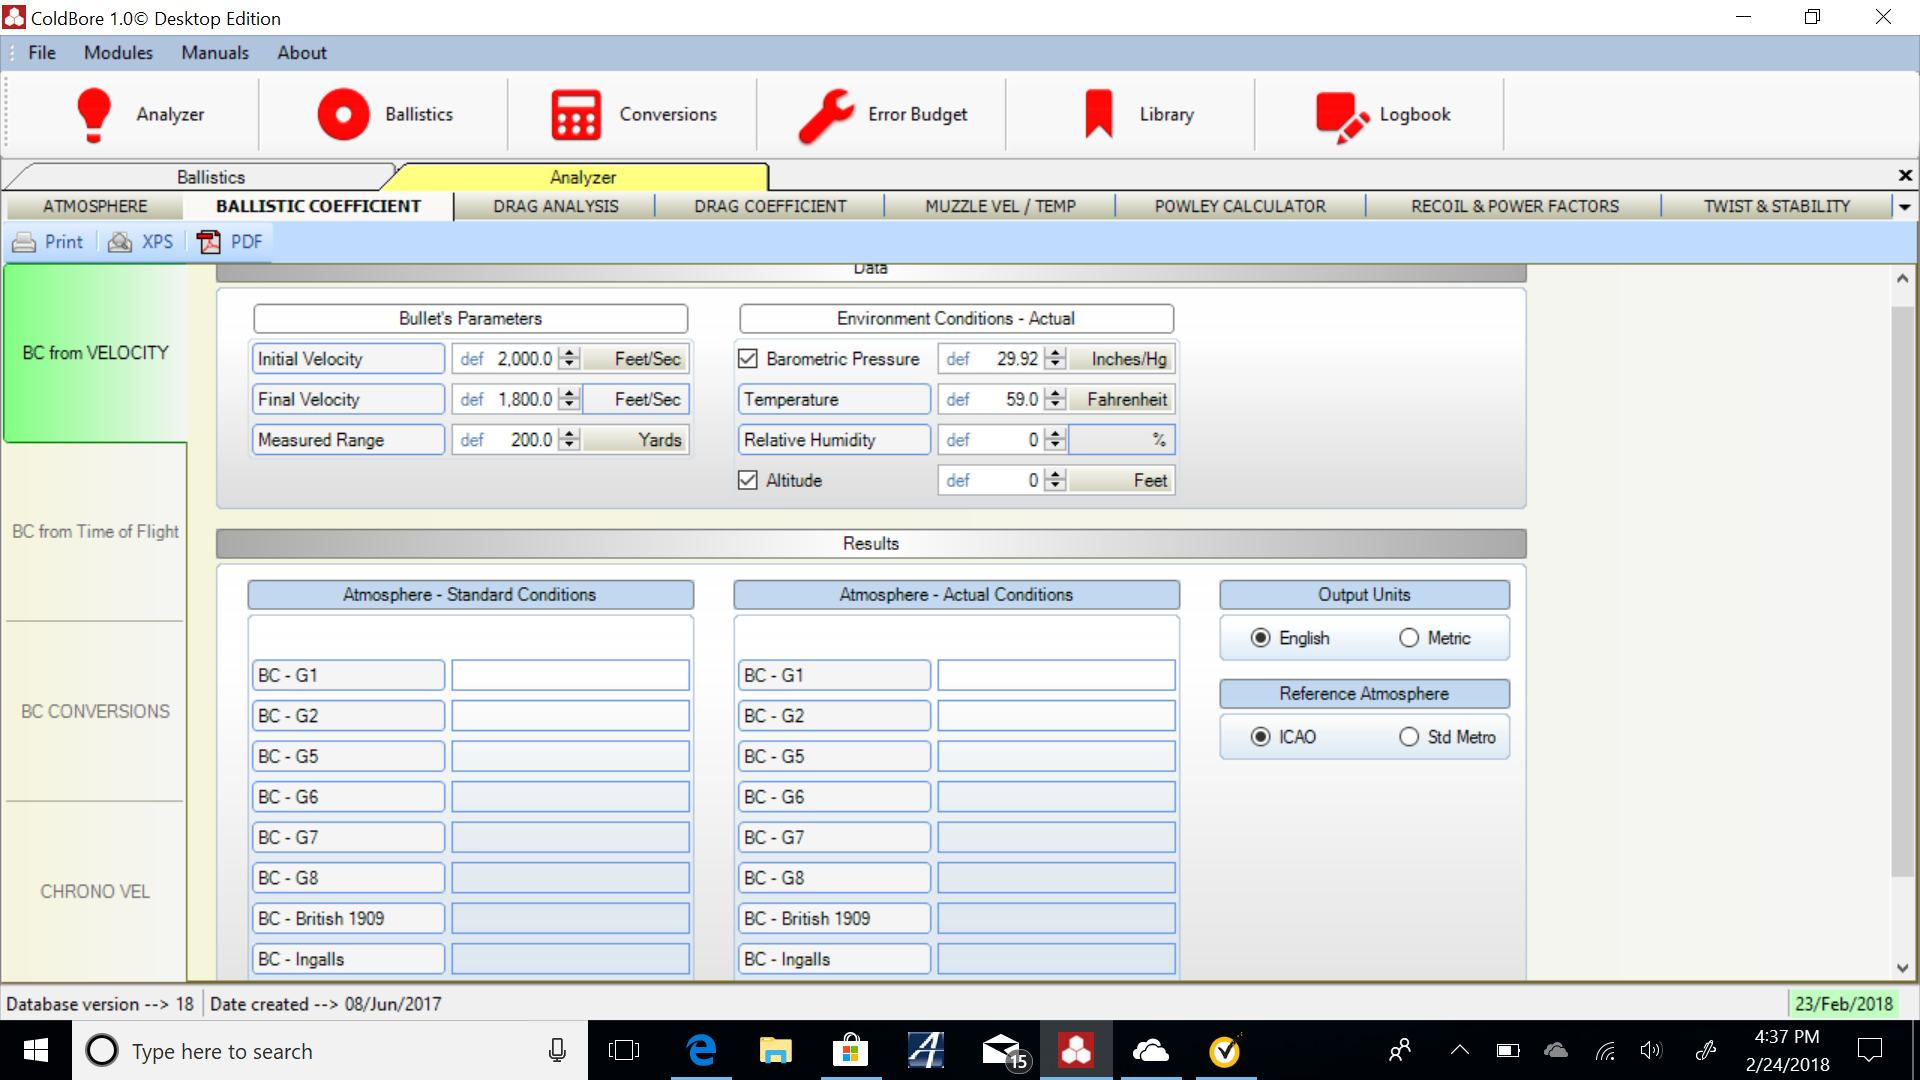Open the Temperature Fahrenheit unit dropdown
Viewport: 1920px width, 1080px height.
(1122, 399)
